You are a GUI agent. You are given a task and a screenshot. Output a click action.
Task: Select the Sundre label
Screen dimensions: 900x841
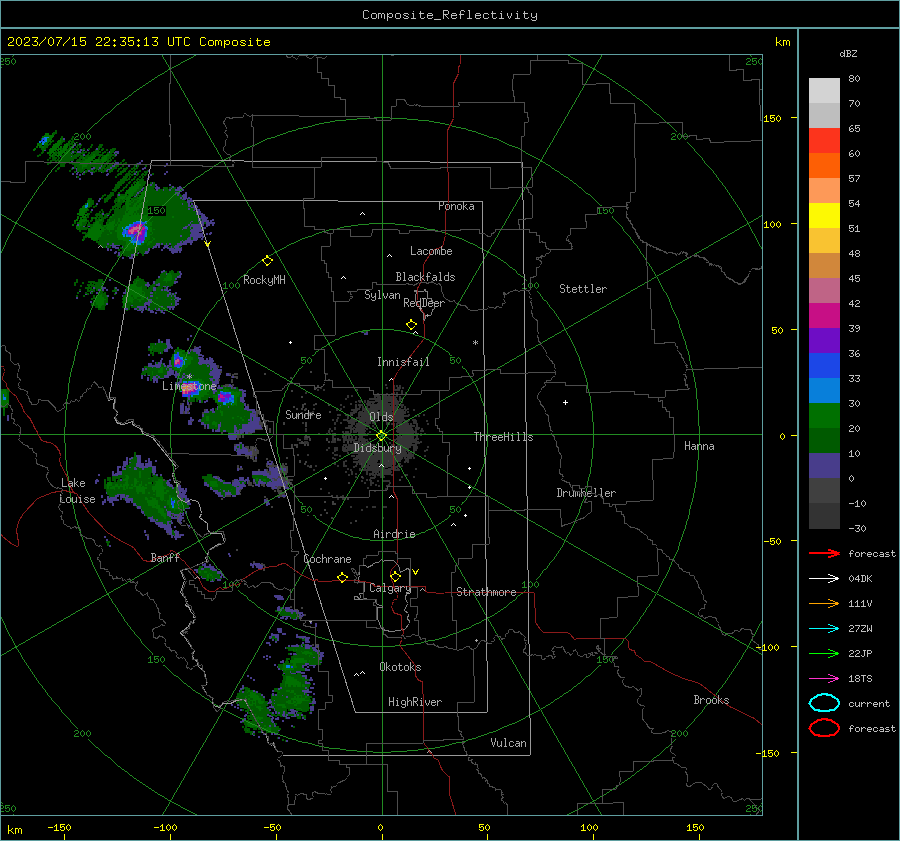(303, 414)
